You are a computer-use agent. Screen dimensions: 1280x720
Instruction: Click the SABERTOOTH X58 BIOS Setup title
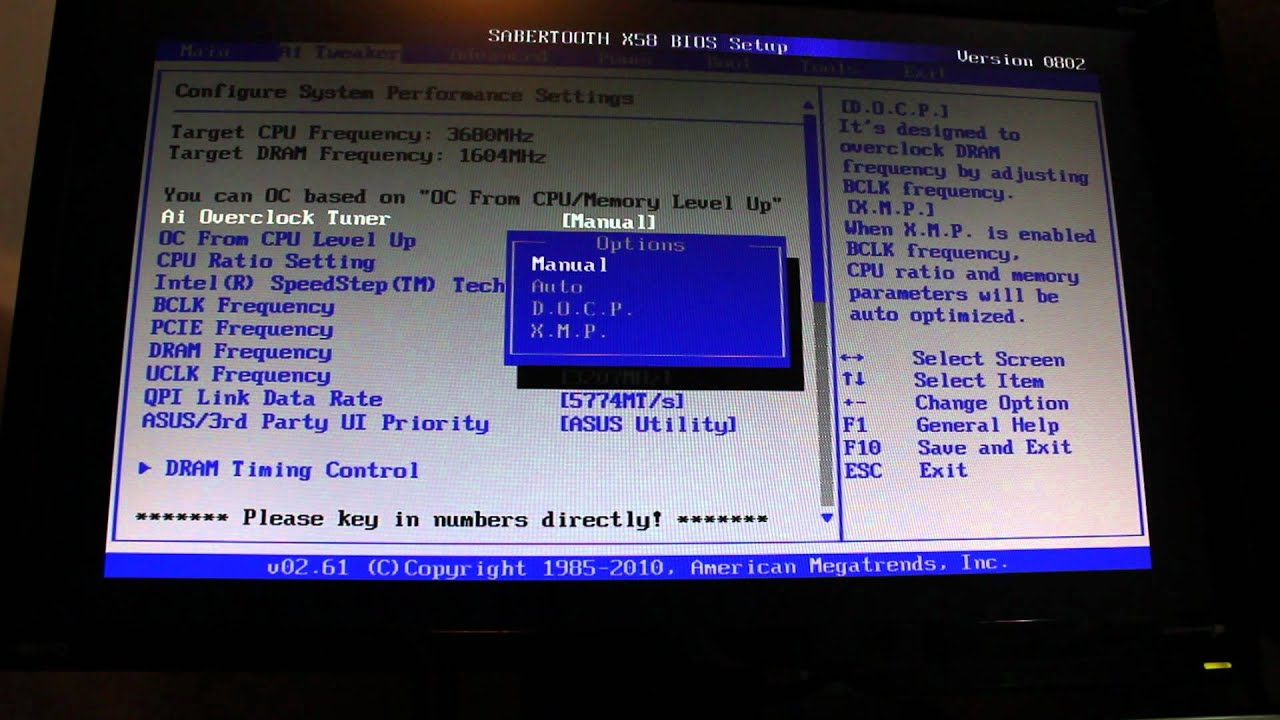coord(637,41)
